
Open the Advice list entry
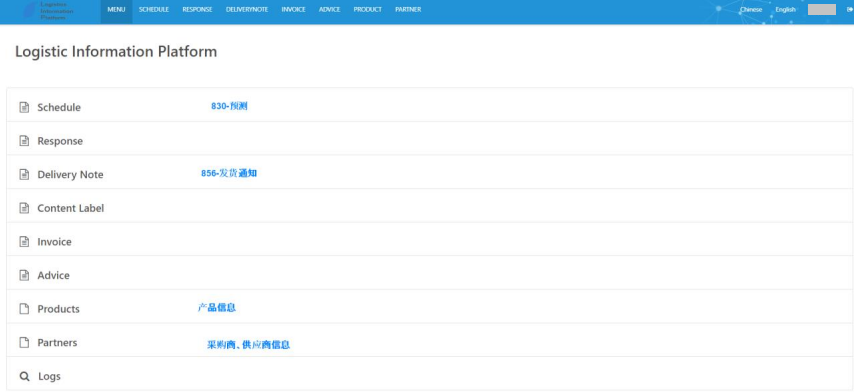pos(429,273)
